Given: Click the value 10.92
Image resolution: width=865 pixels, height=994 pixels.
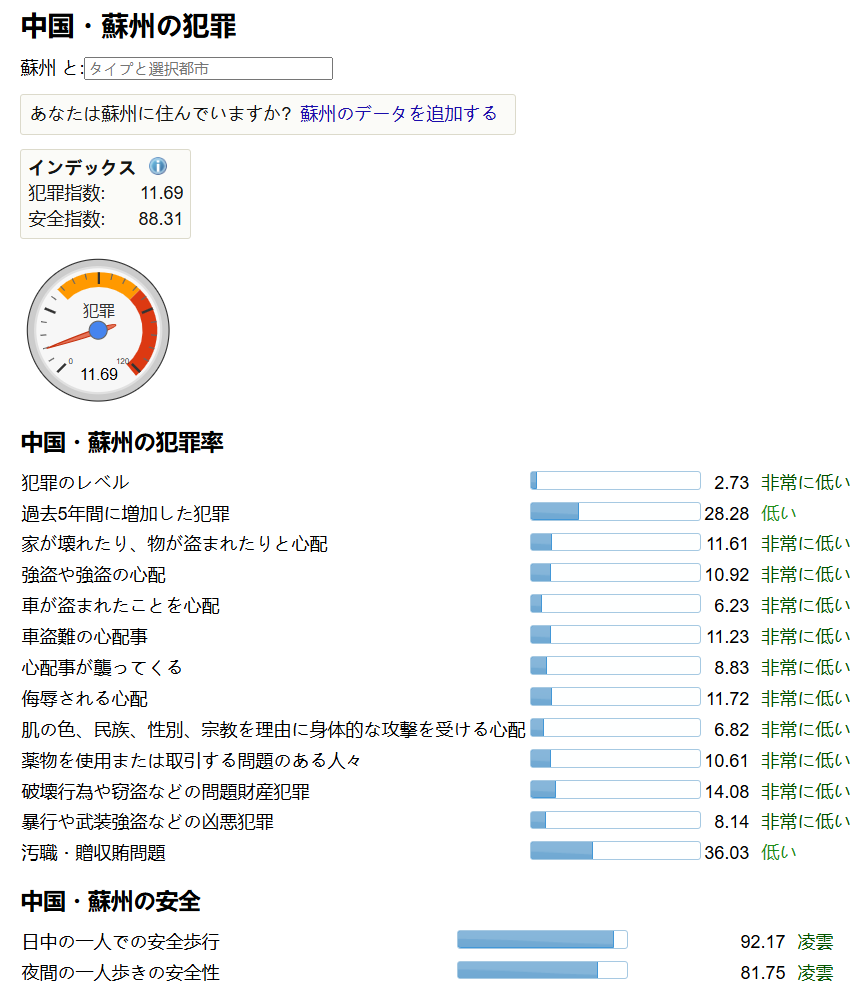Looking at the screenshot, I should [727, 575].
